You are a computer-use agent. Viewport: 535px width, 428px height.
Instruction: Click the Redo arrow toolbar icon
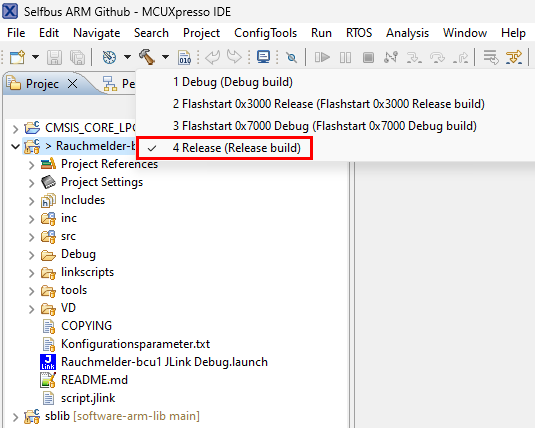coord(234,57)
